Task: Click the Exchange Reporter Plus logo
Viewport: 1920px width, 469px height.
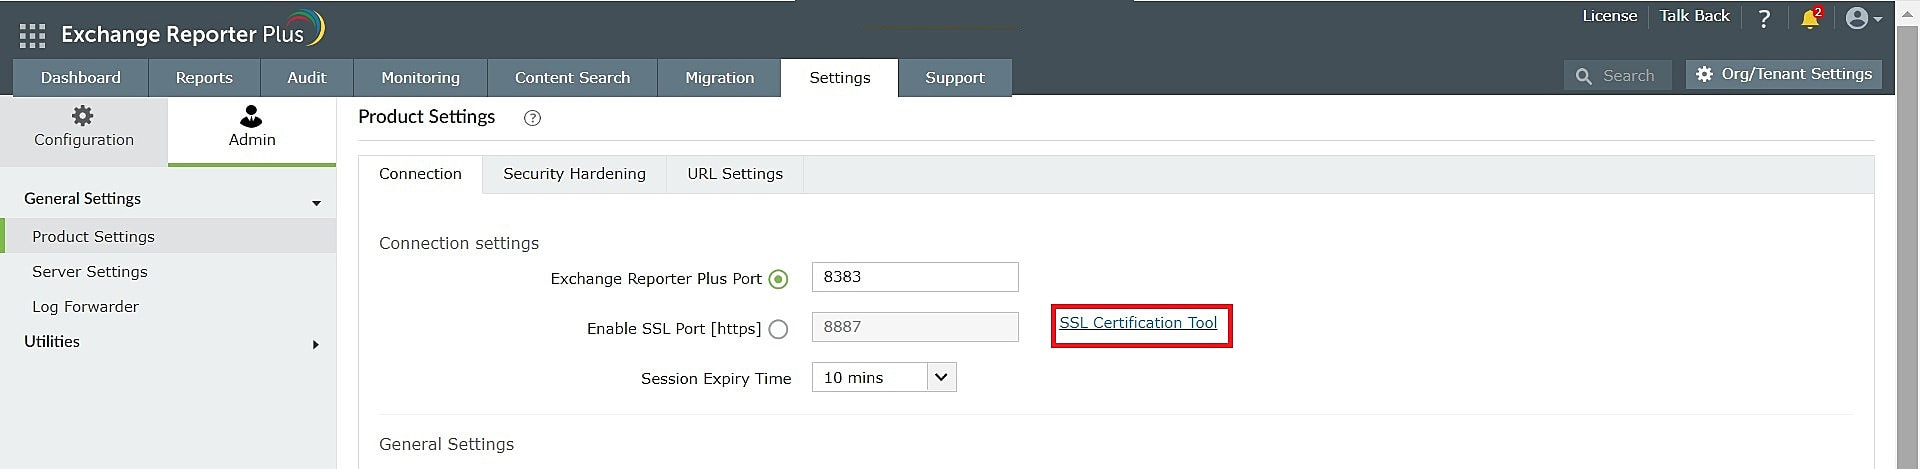Action: [x=193, y=30]
